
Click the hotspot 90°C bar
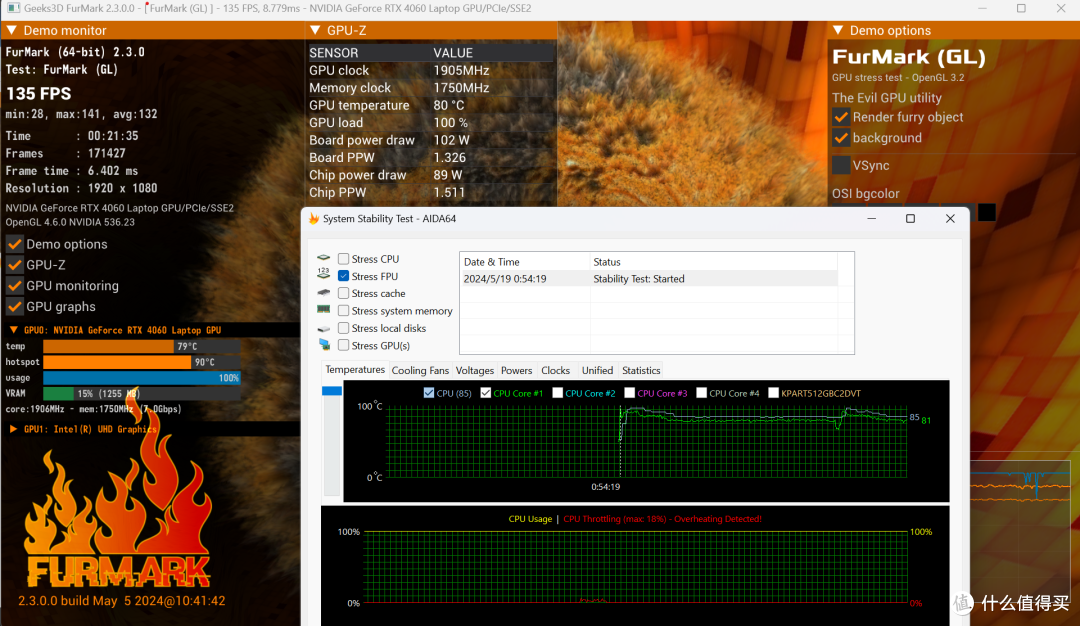click(117, 362)
